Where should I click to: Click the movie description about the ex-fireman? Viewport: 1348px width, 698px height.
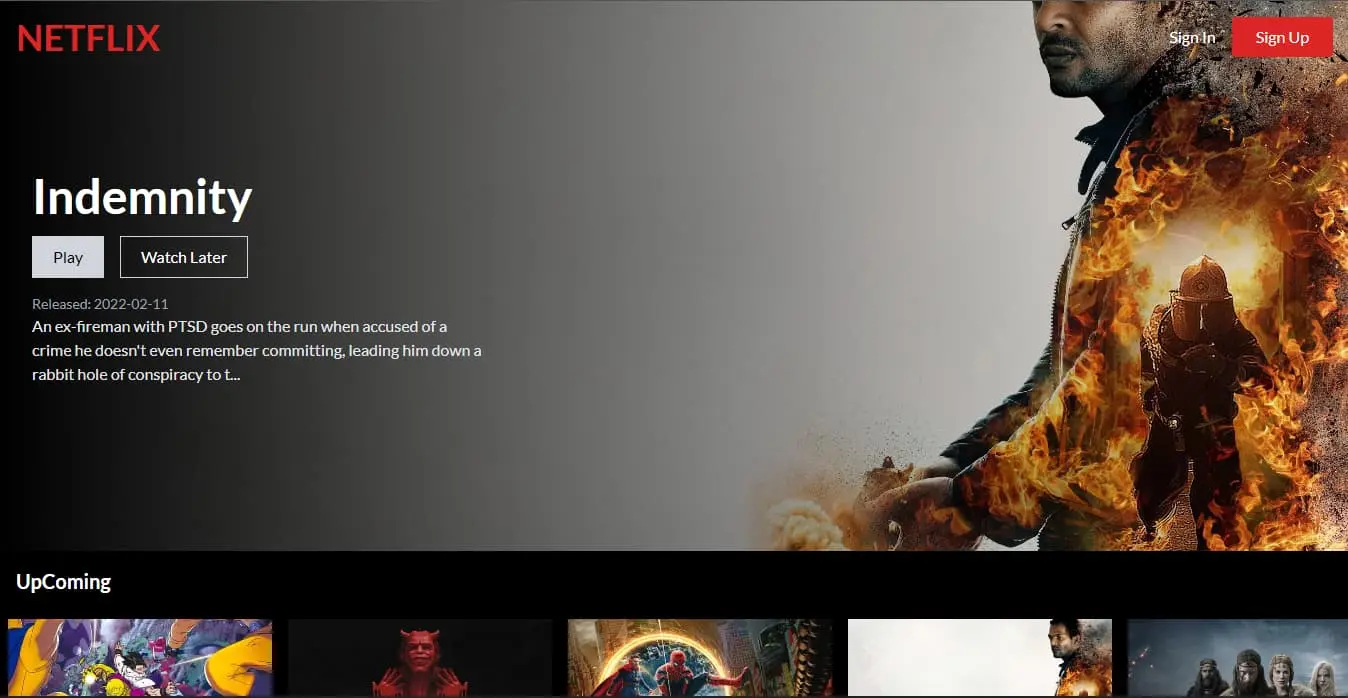257,351
